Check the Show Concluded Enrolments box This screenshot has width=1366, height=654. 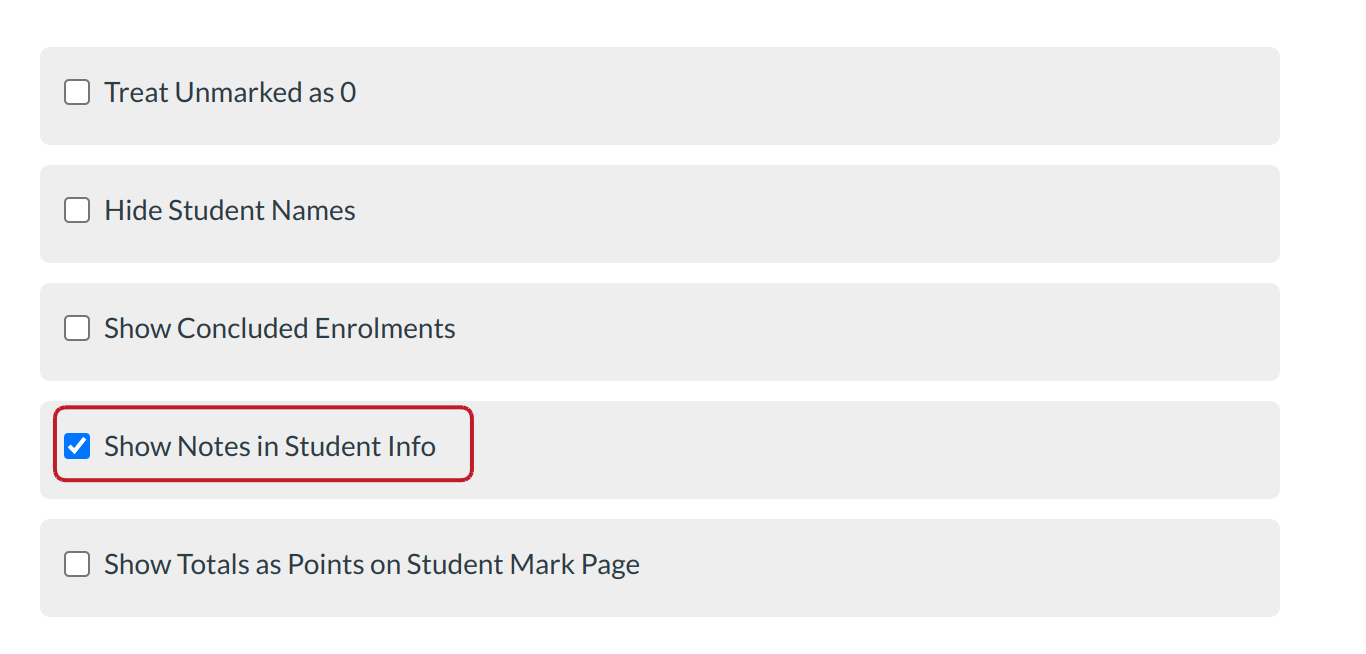point(77,329)
